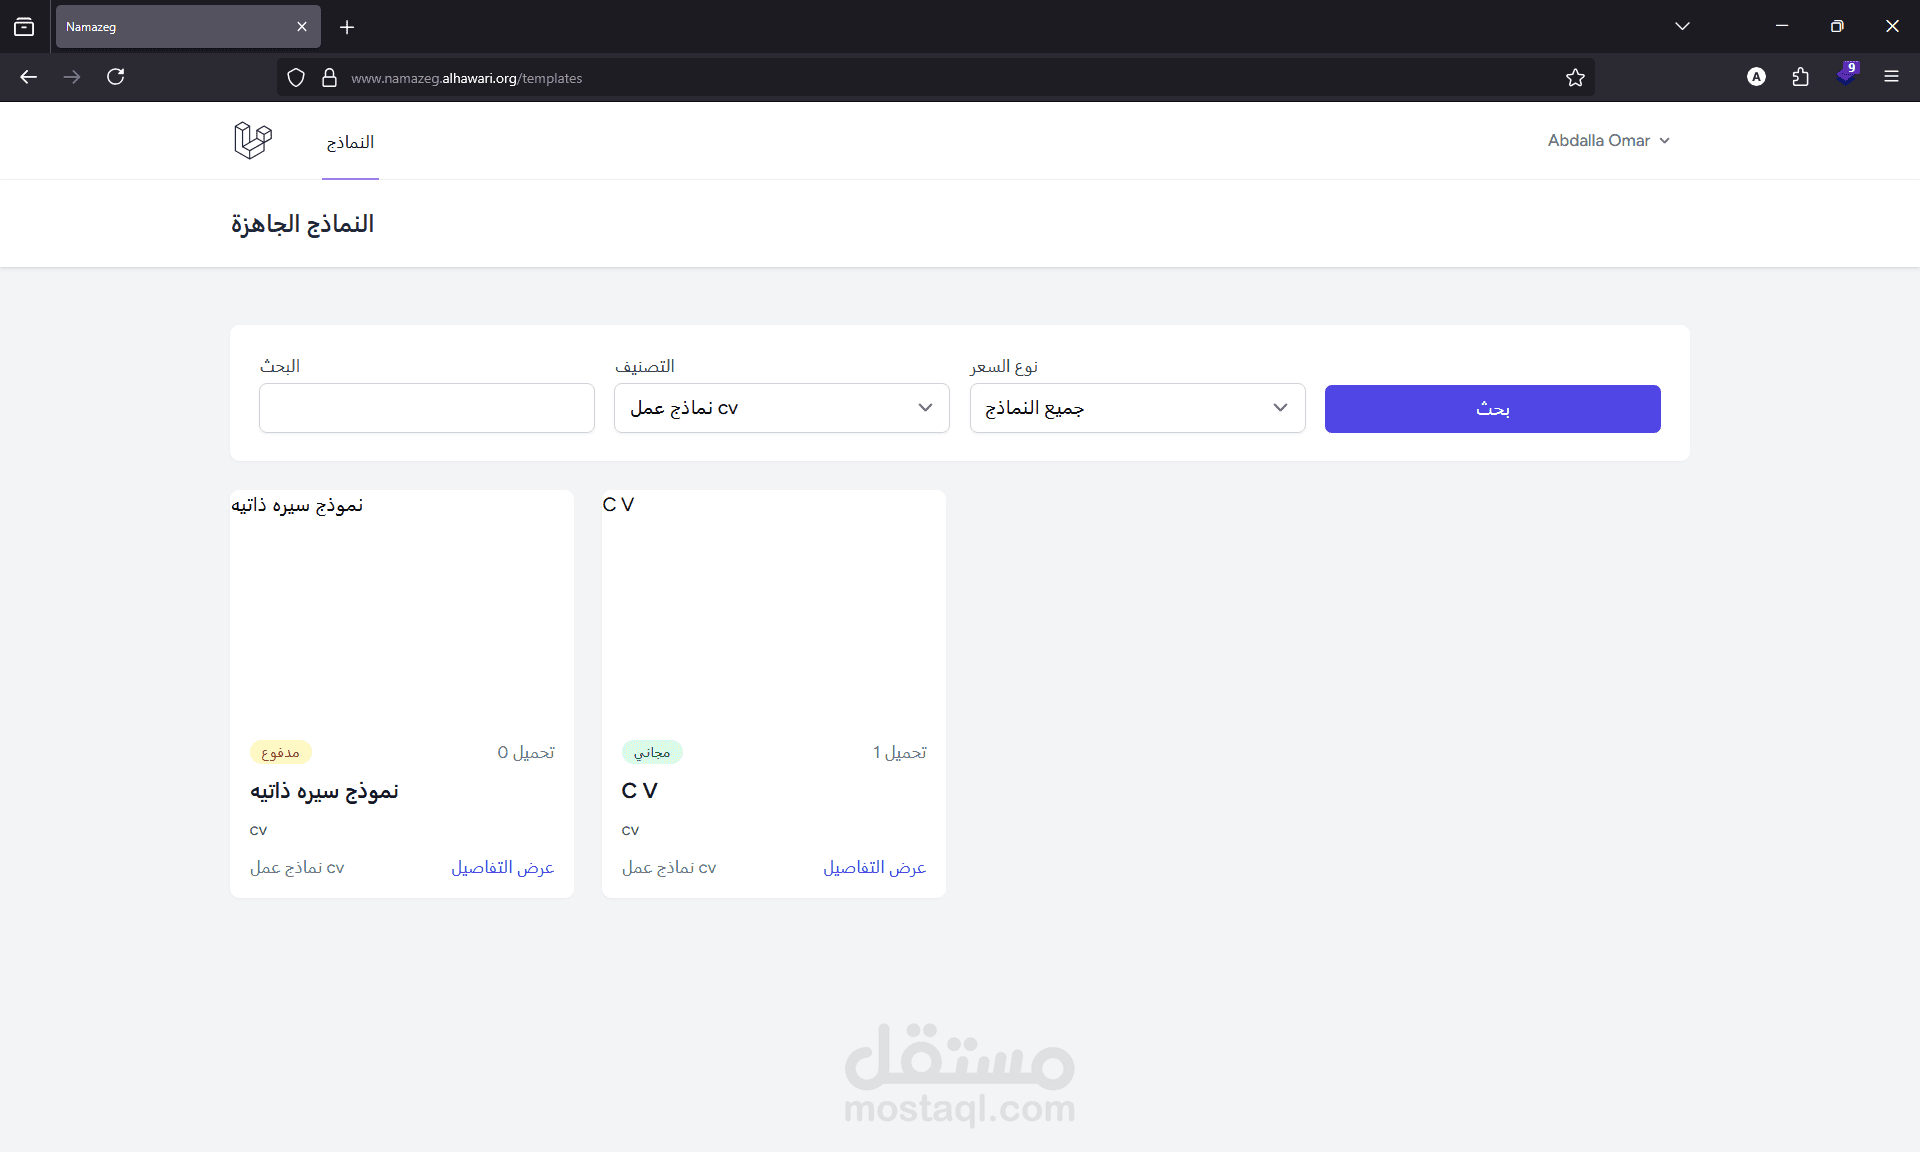Click the نموذج سيره ذاتيه card thumbnail
This screenshot has height=1152, width=1920.
click(x=402, y=606)
